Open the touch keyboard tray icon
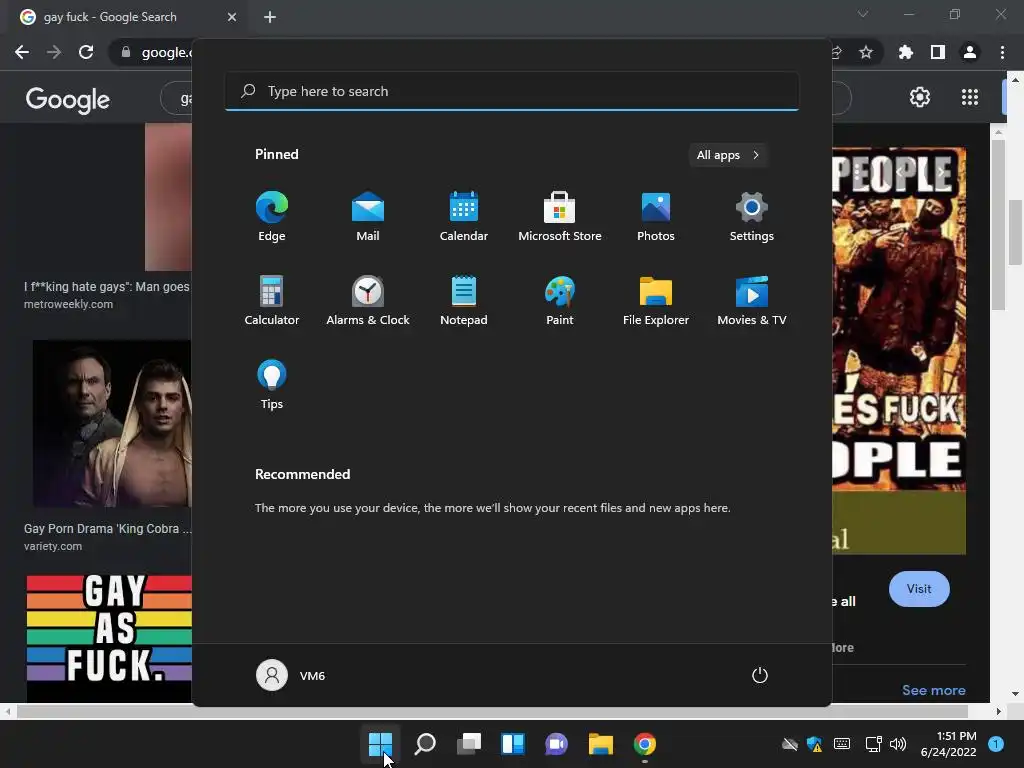This screenshot has width=1024, height=768. tap(842, 744)
